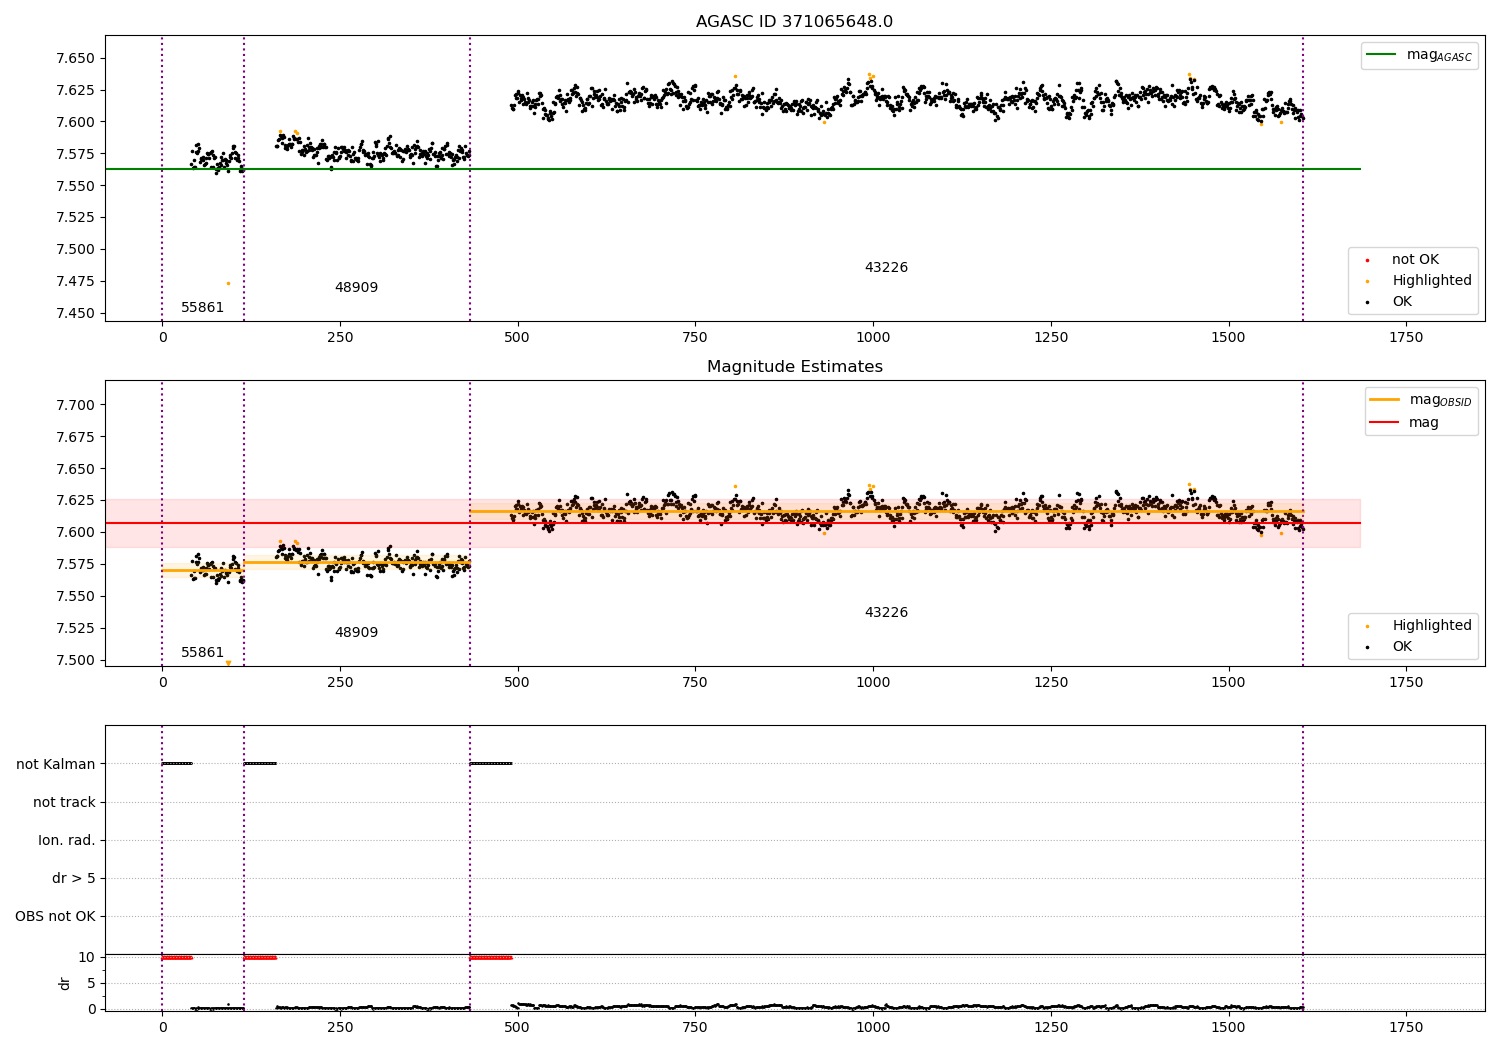
Task: Click the red line sample beside 'mag' legend
Action: coord(1385,422)
